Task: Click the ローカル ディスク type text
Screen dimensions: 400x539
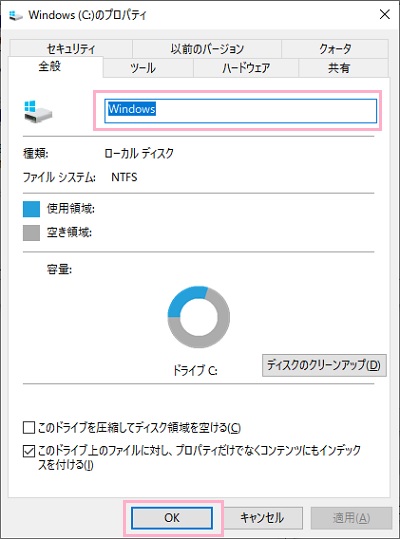Action: pyautogui.click(x=139, y=153)
